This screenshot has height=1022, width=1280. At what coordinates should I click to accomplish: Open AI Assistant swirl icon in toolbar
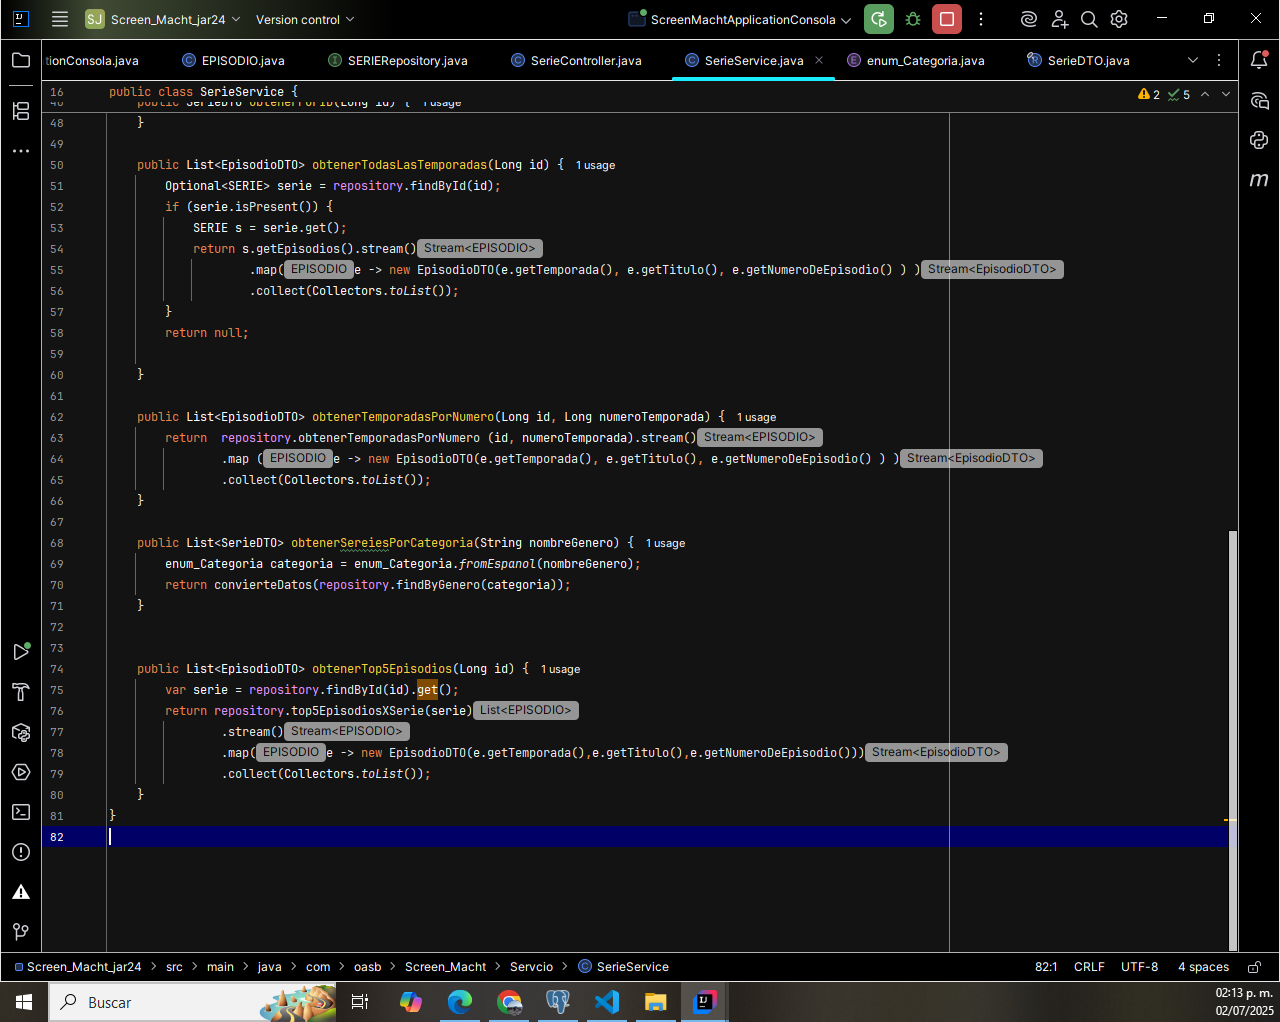tap(1029, 19)
